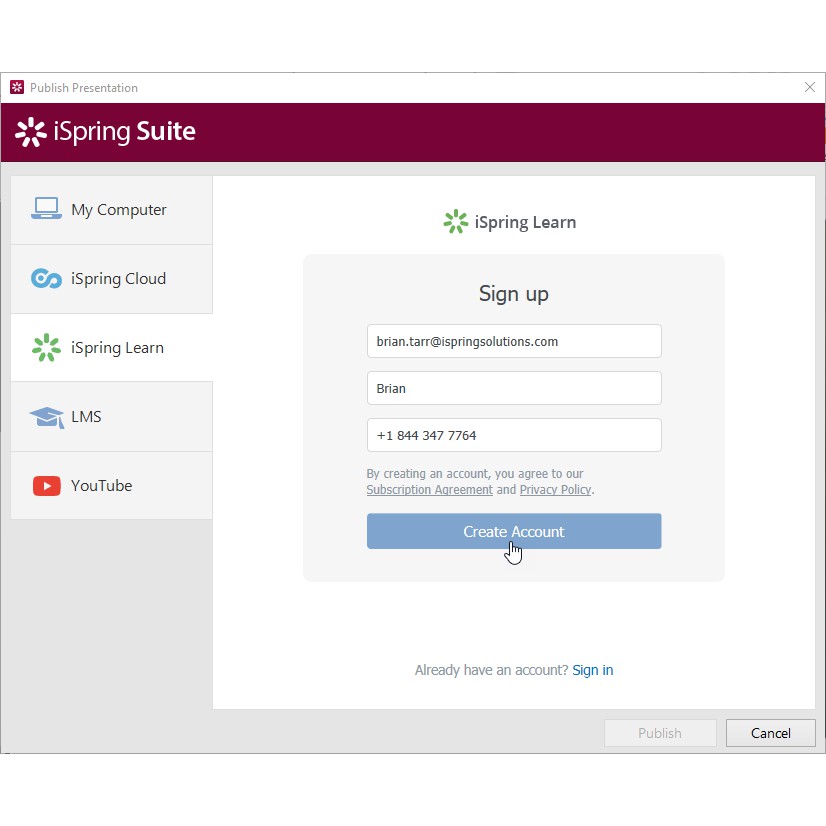
Task: Click the Sign up heading
Action: [514, 293]
